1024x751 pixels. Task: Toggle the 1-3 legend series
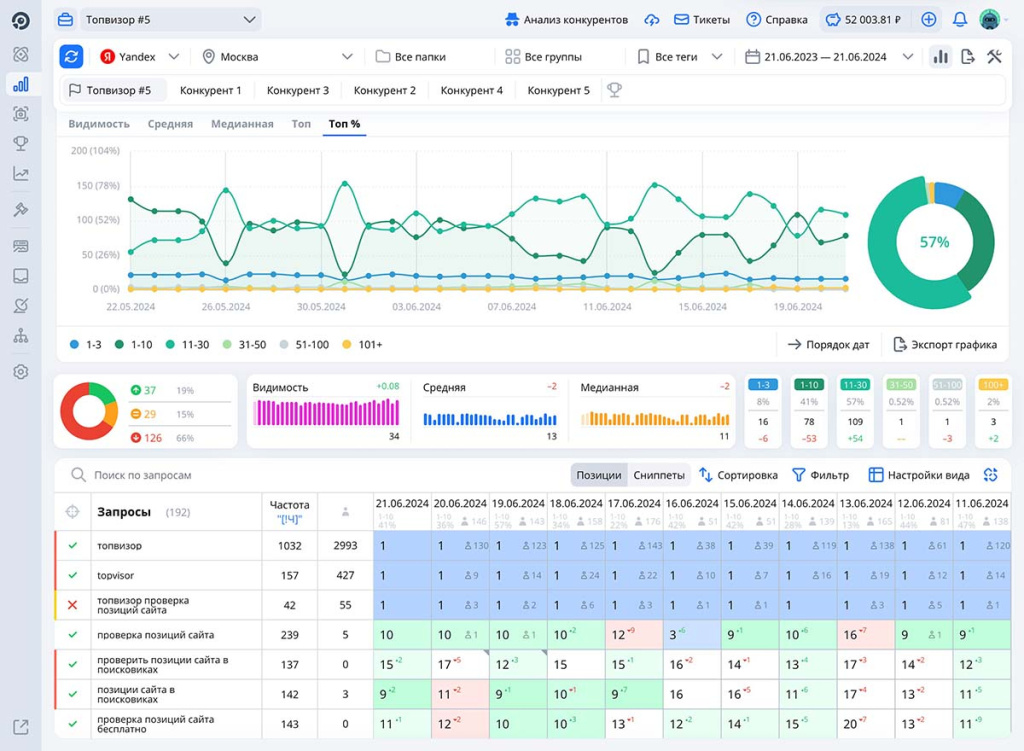pos(86,344)
